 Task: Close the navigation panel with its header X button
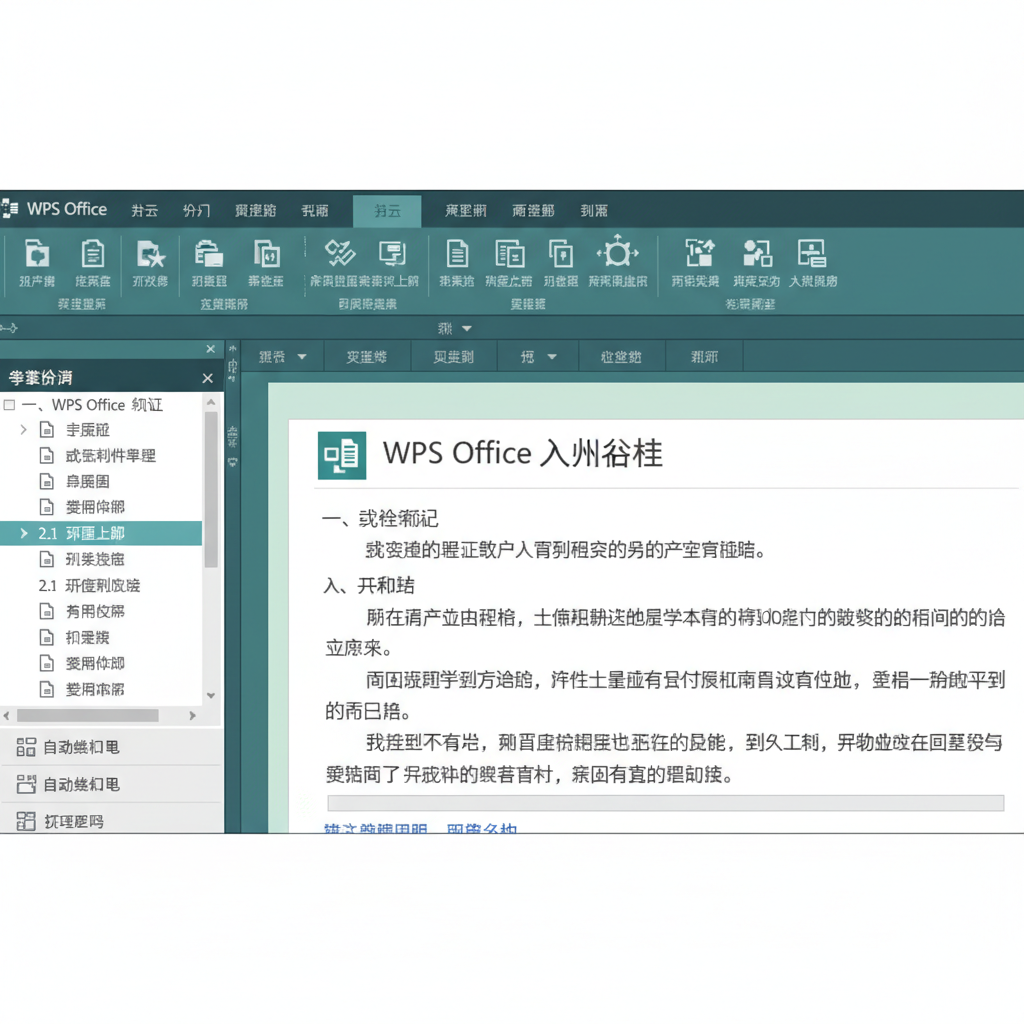click(208, 378)
